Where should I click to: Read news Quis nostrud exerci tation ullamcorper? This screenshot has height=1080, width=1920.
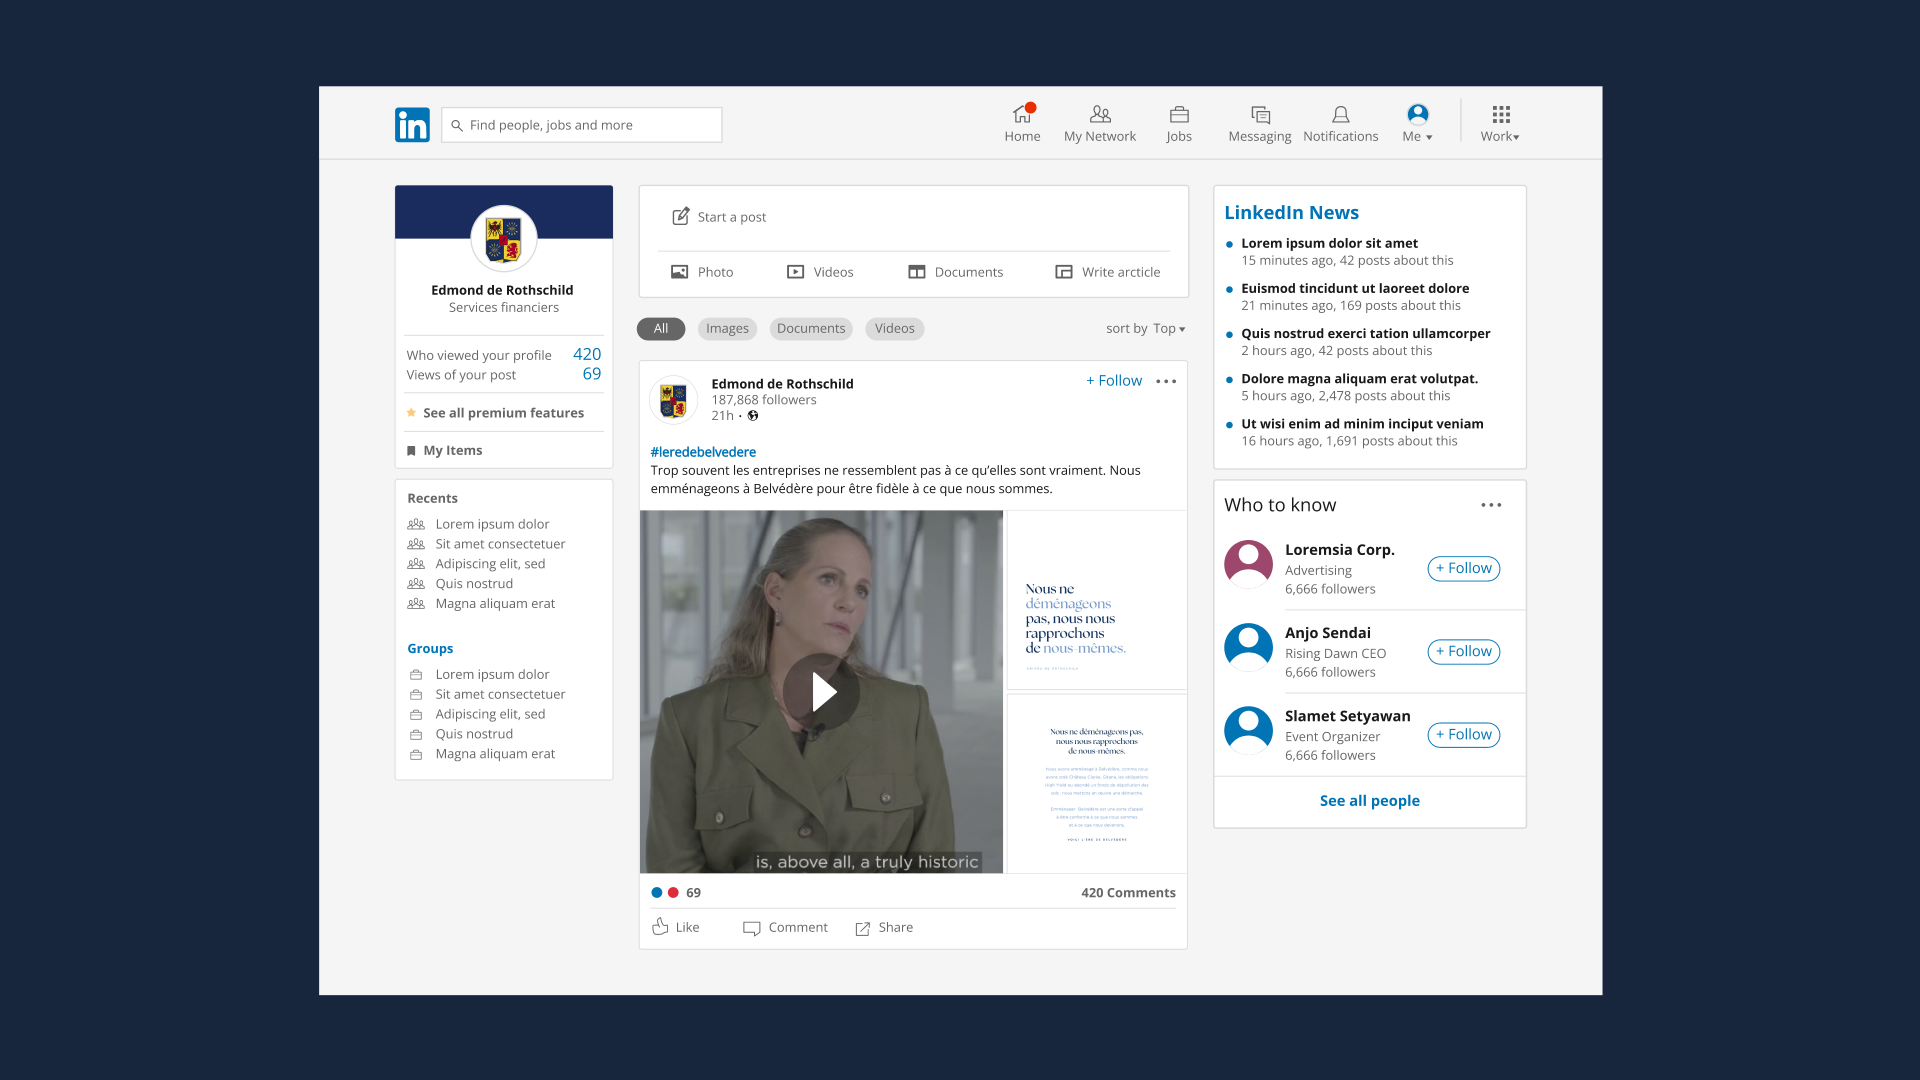click(1365, 333)
